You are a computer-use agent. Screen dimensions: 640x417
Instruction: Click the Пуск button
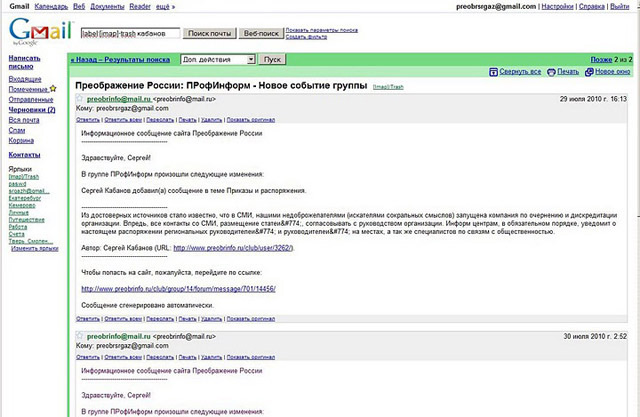[x=272, y=60]
